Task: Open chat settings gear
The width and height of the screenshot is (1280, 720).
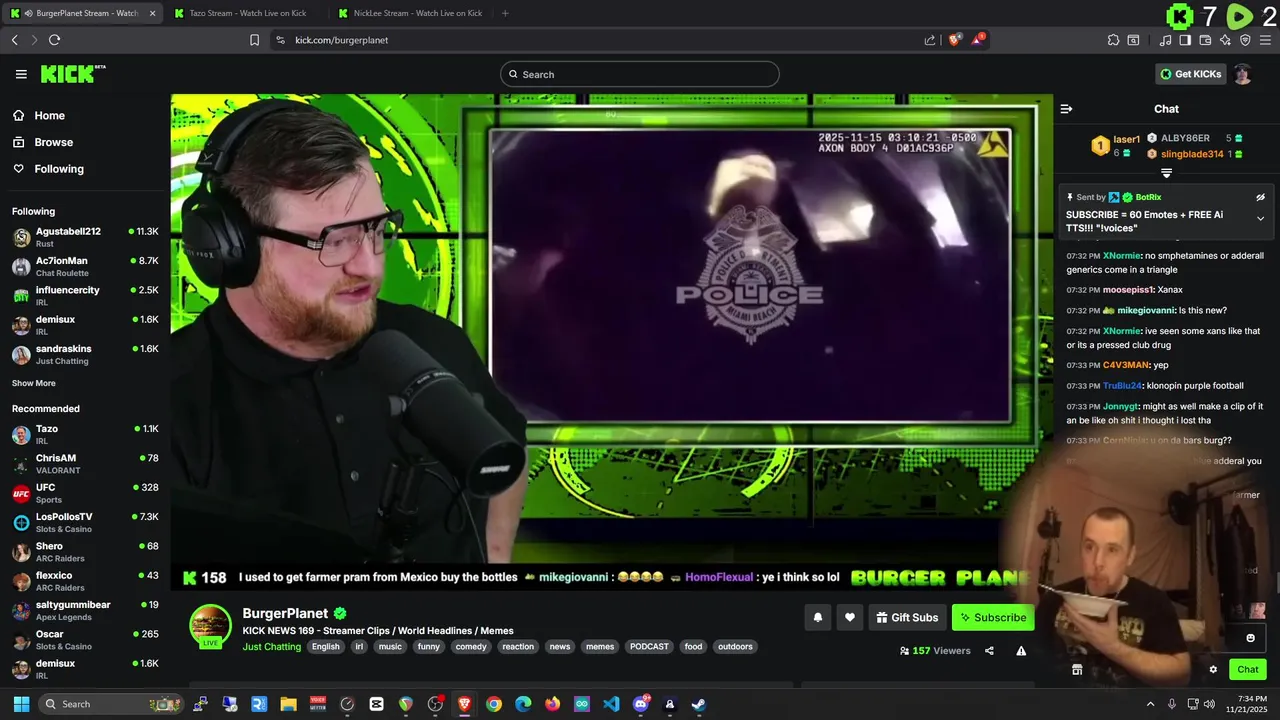Action: (x=1213, y=670)
